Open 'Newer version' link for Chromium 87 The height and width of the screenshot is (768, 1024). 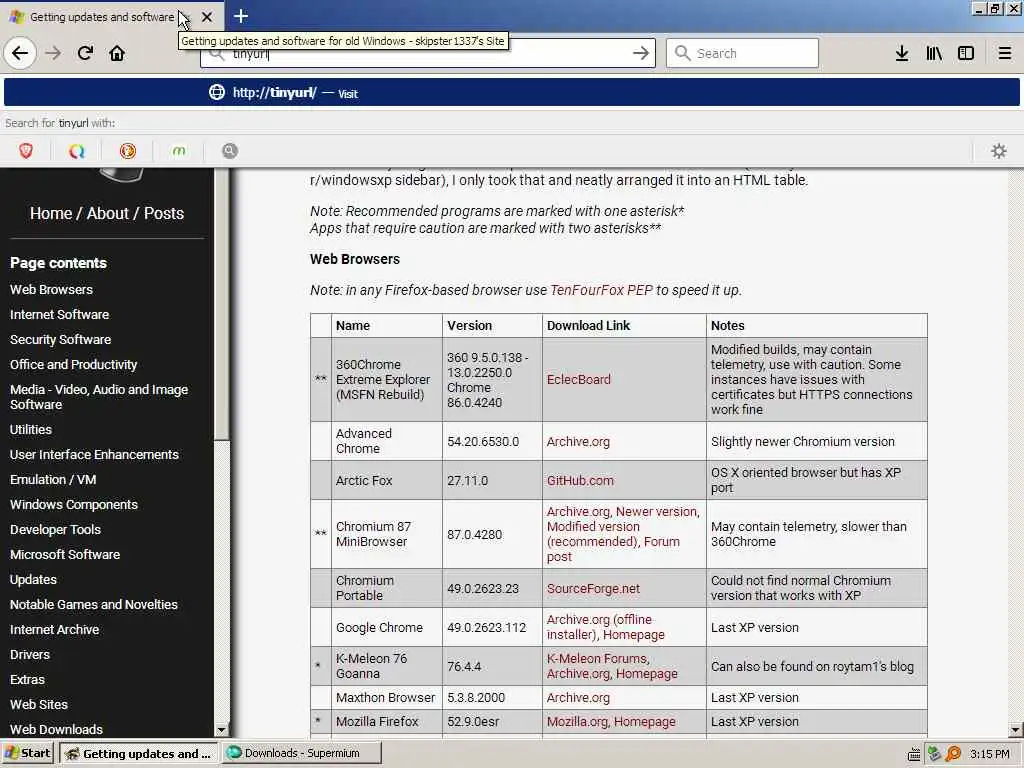coord(656,511)
